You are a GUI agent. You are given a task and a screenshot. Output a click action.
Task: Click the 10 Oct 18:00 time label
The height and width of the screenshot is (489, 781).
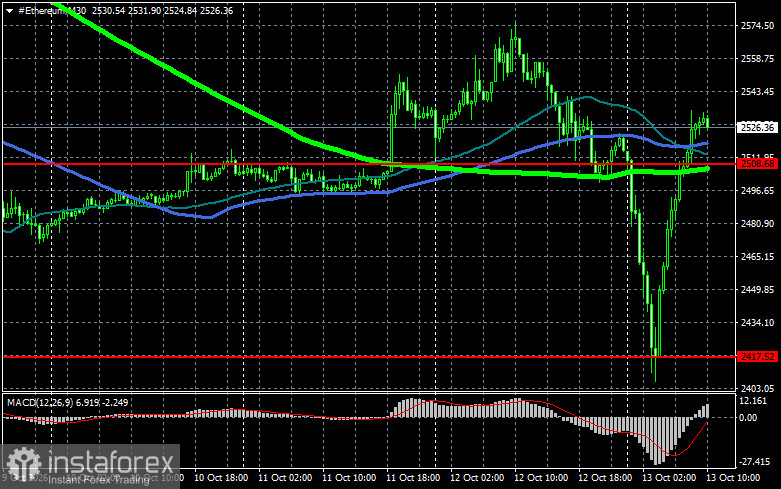pyautogui.click(x=221, y=478)
